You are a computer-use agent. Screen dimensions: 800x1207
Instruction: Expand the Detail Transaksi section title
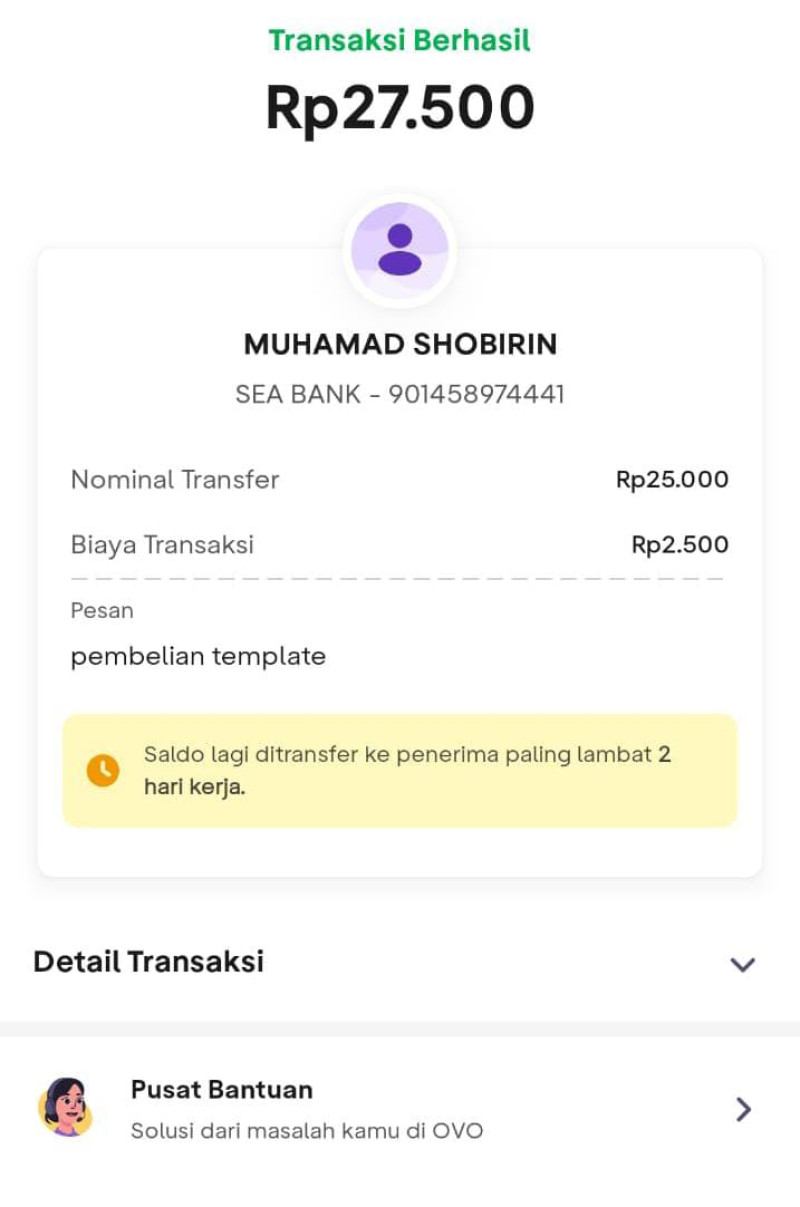click(x=149, y=962)
